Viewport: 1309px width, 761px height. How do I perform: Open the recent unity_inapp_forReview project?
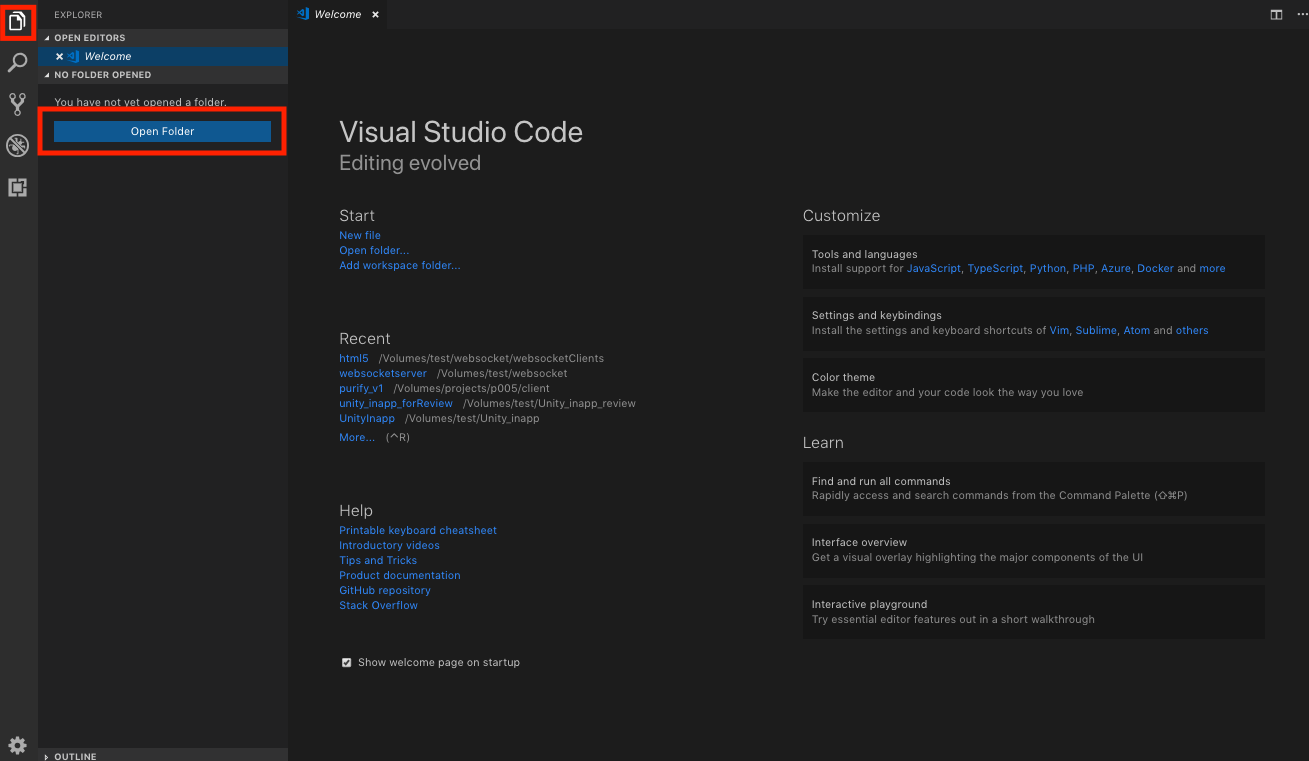coord(396,403)
